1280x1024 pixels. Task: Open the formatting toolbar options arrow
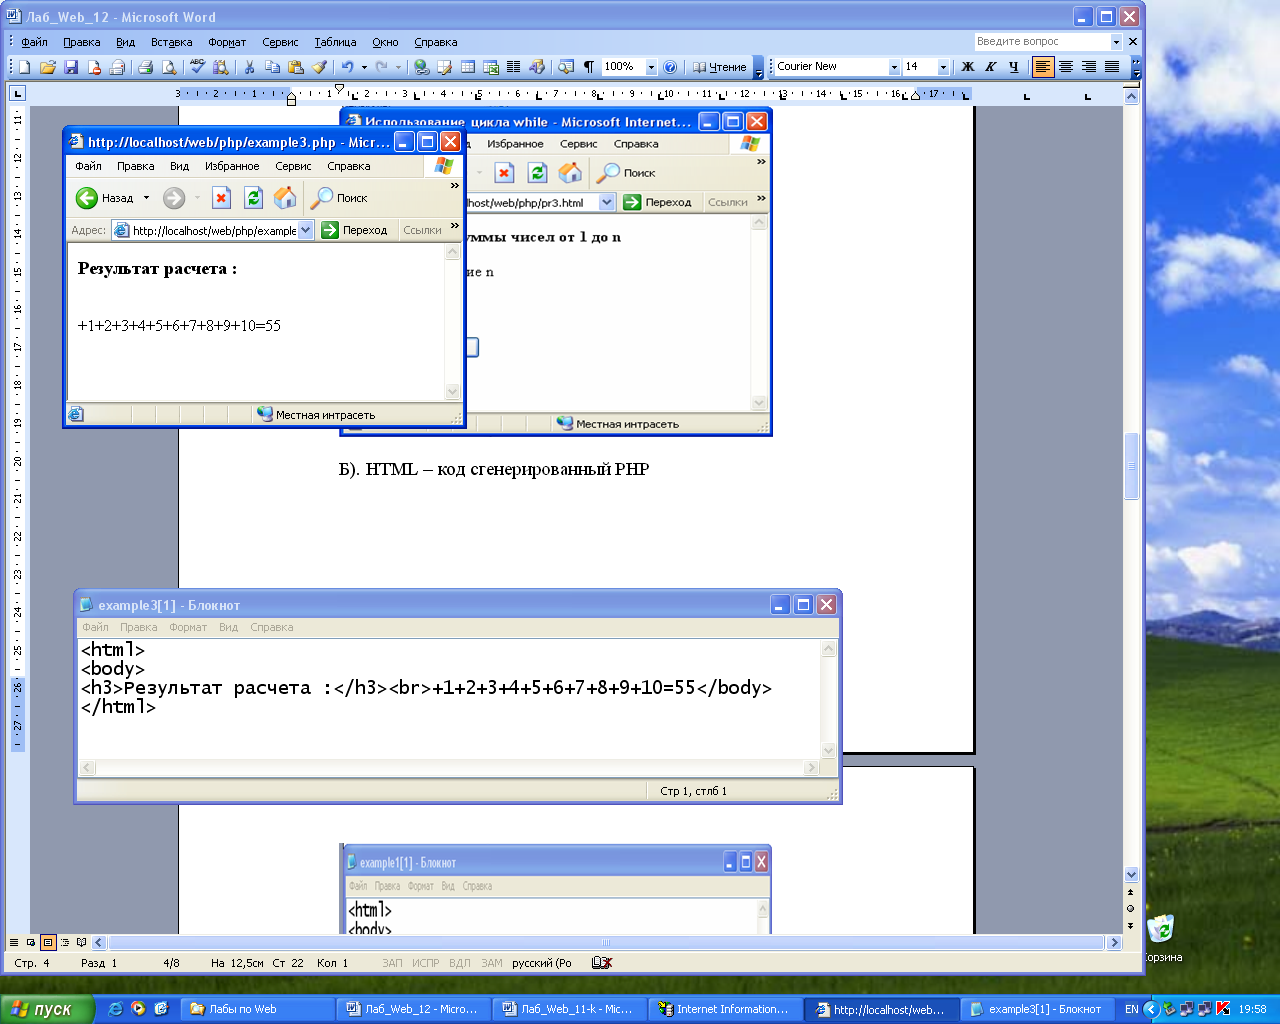[x=1136, y=67]
